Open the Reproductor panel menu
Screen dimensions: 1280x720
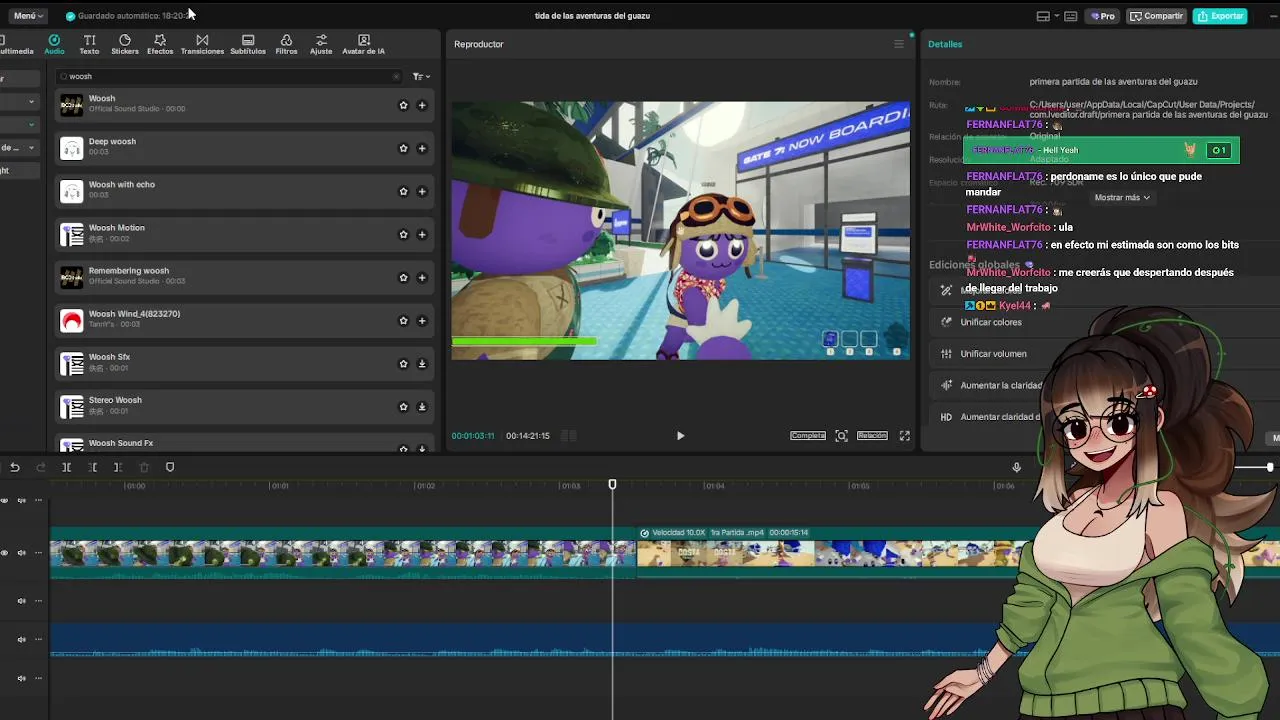(x=899, y=44)
